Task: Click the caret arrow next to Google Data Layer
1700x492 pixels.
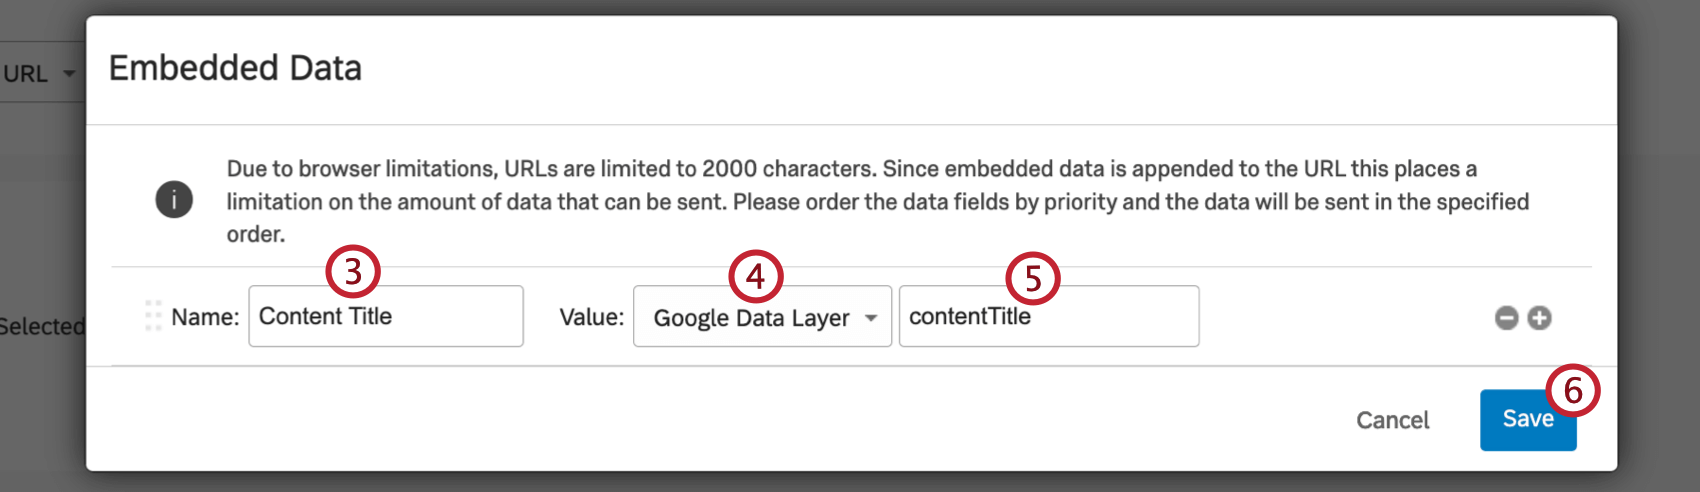Action: point(871,318)
